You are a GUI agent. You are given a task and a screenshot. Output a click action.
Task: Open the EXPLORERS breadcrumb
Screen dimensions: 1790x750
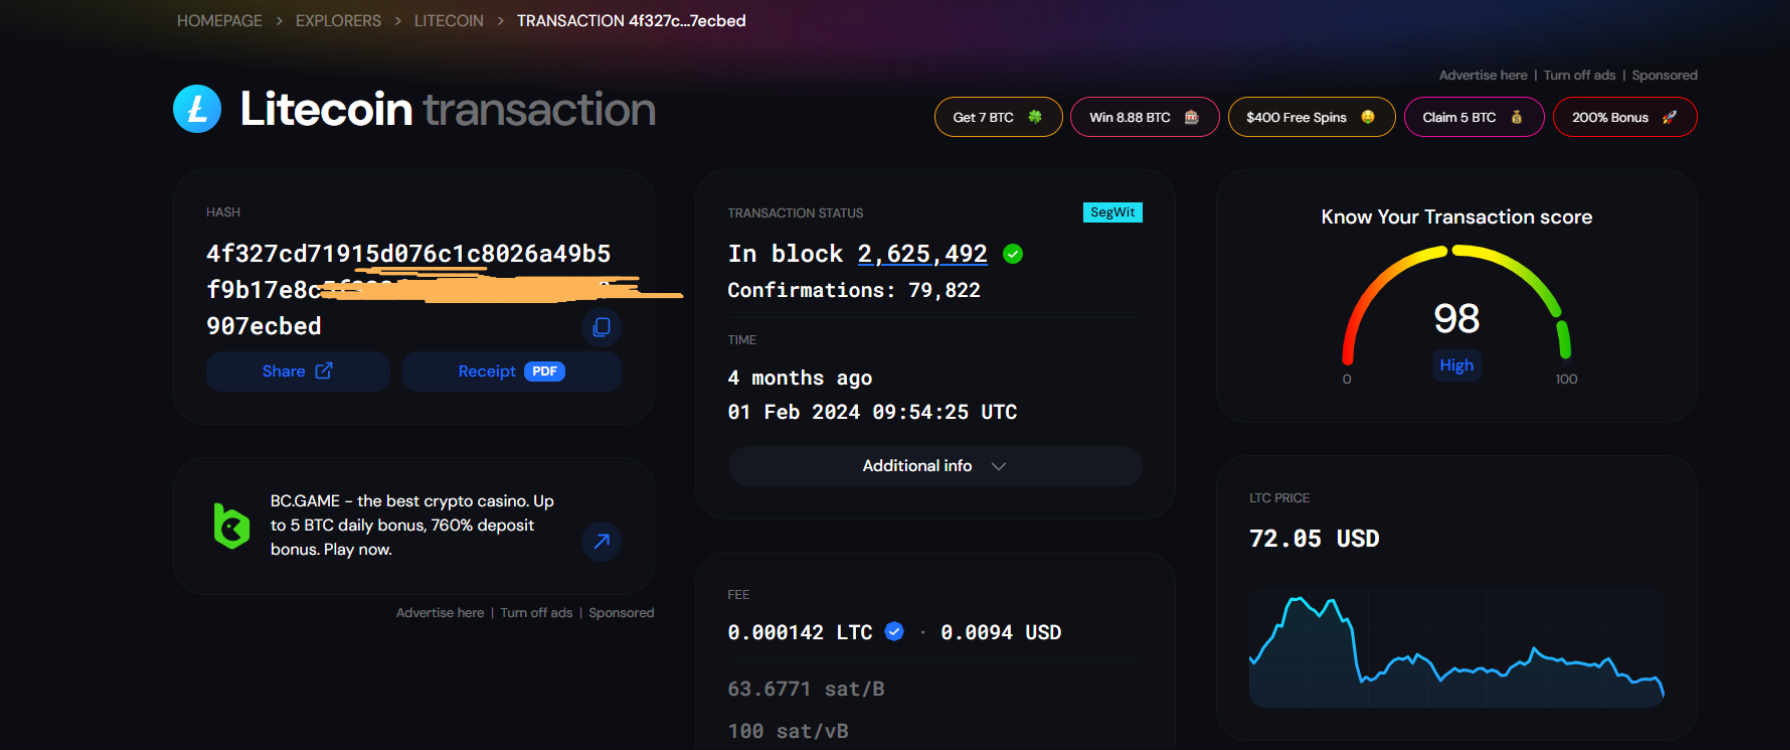coord(338,21)
